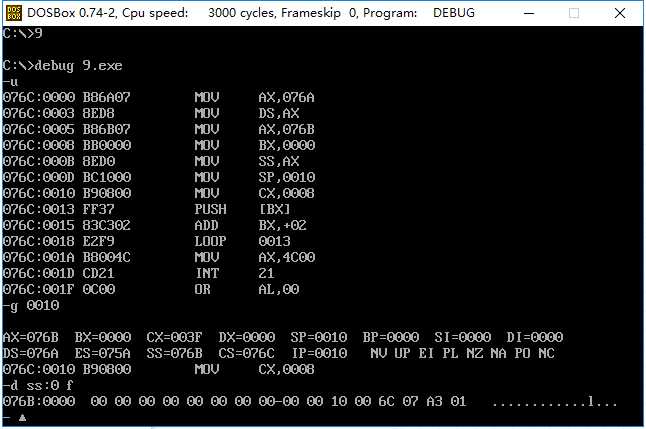Image resolution: width=646 pixels, height=429 pixels.
Task: Click the 'OR AL,00' instruction
Action: point(247,289)
